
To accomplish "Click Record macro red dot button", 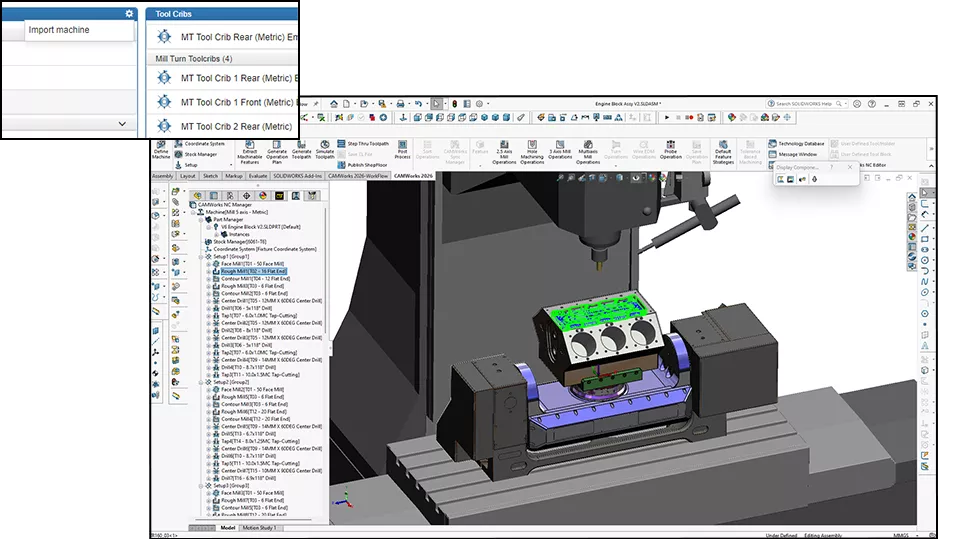I will click(689, 117).
